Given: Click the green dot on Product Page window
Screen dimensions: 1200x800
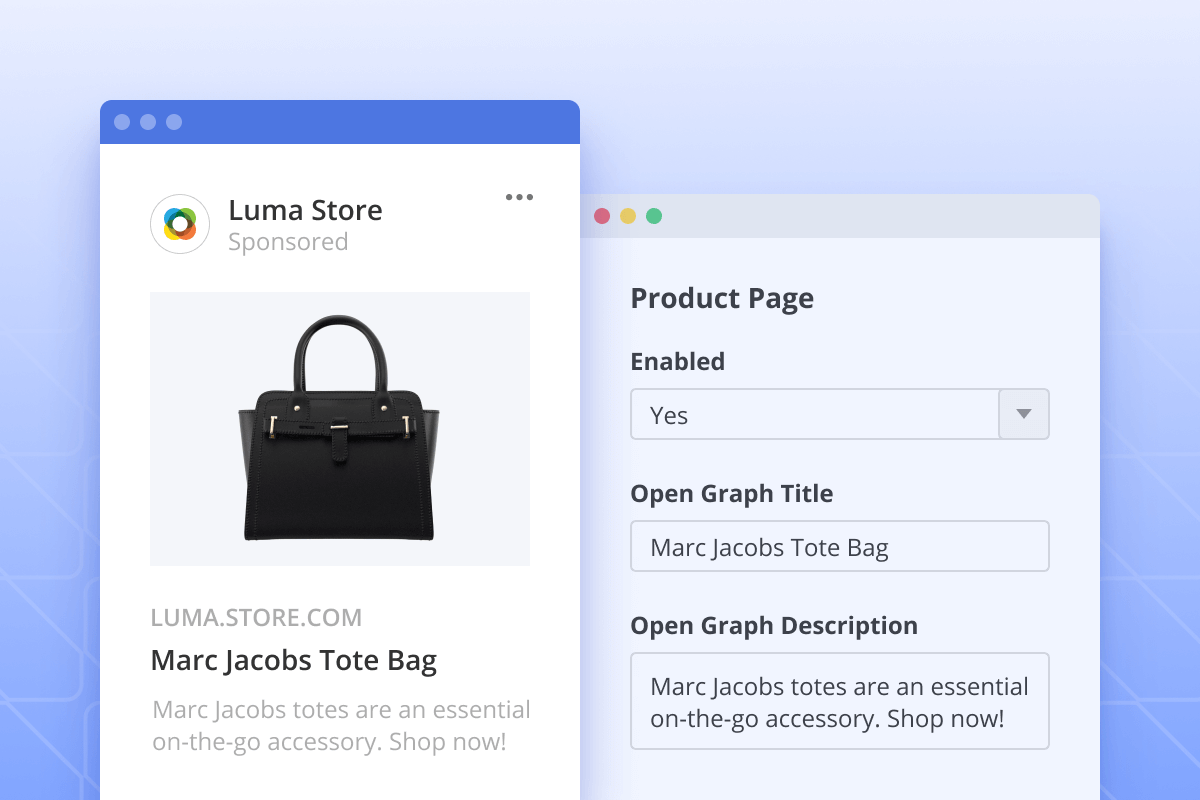Looking at the screenshot, I should coord(654,216).
